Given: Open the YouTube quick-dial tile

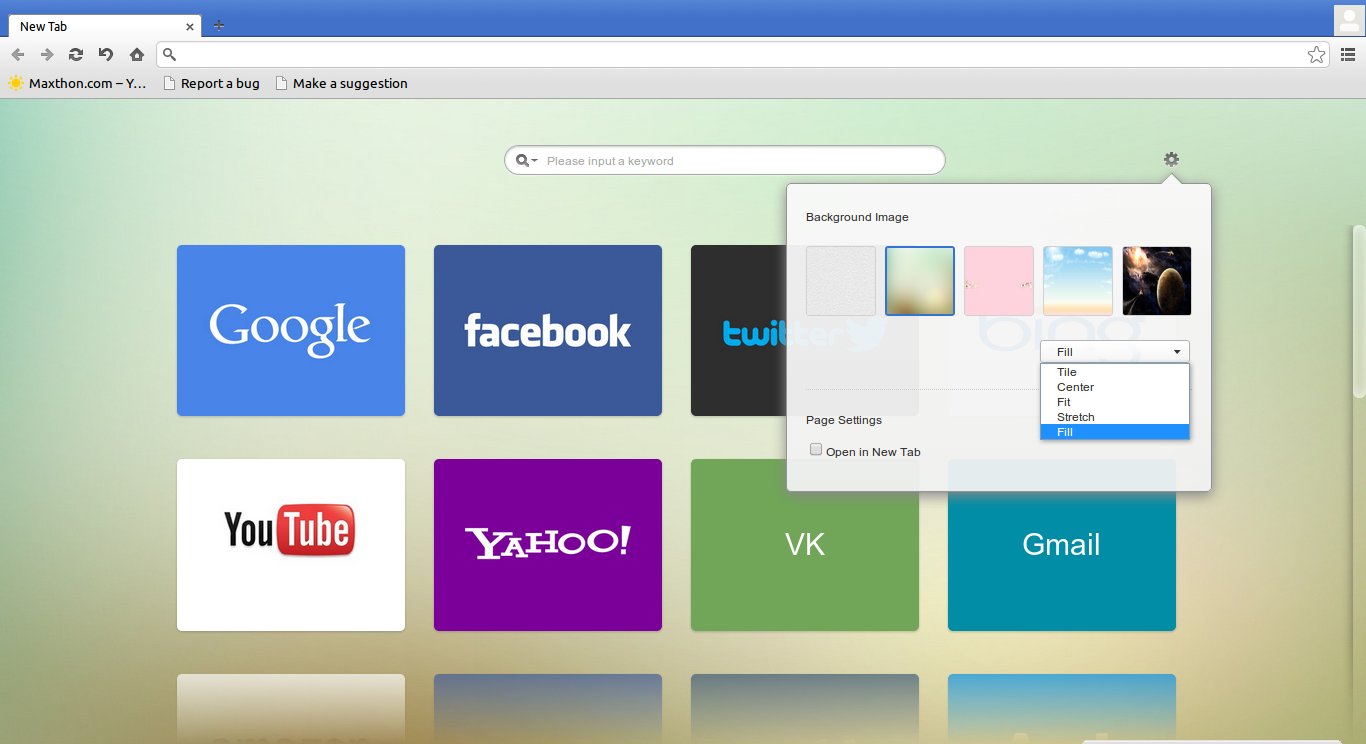Looking at the screenshot, I should pyautogui.click(x=291, y=545).
